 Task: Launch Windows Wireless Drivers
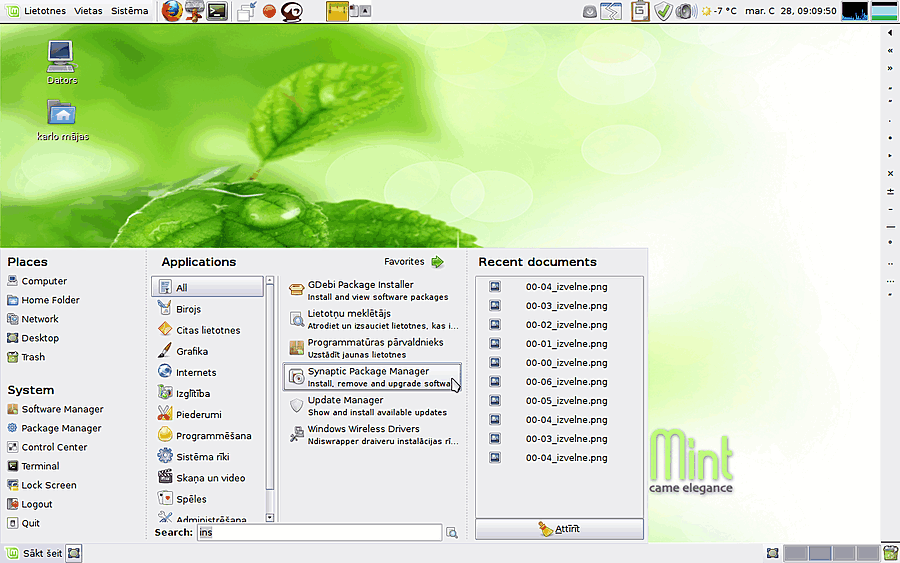pyautogui.click(x=372, y=434)
